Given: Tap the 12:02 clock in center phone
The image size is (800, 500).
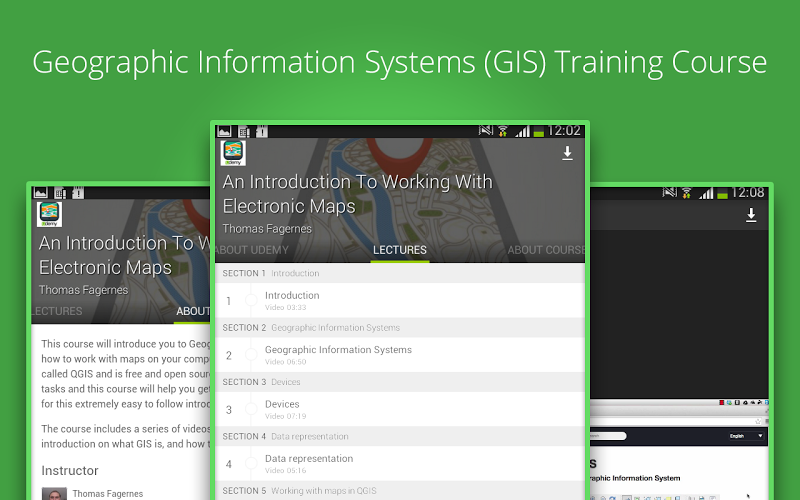Looking at the screenshot, I should point(564,131).
